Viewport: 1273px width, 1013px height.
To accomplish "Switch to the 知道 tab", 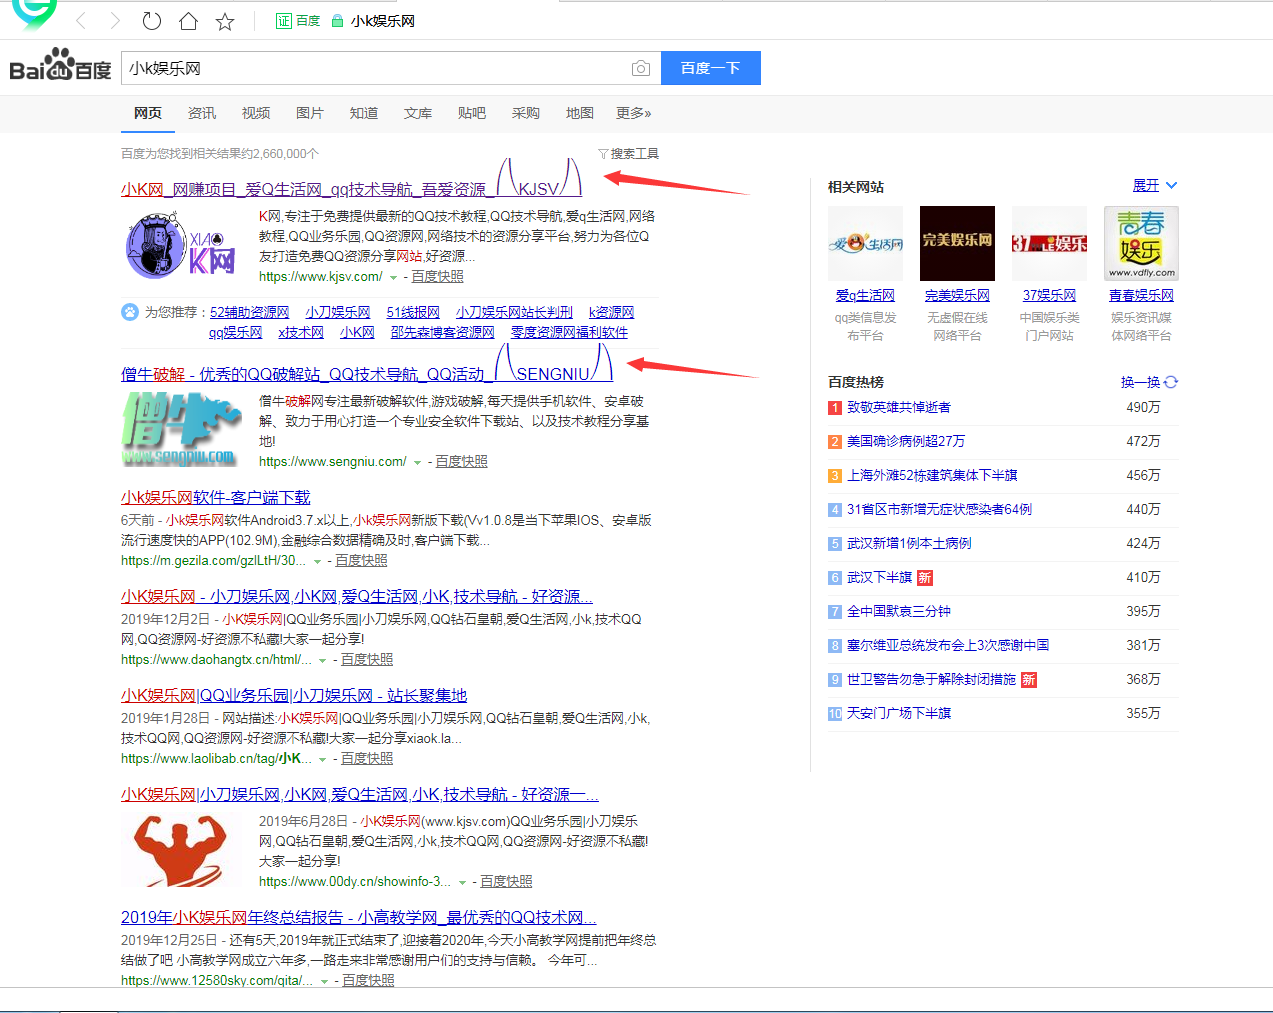I will [364, 113].
